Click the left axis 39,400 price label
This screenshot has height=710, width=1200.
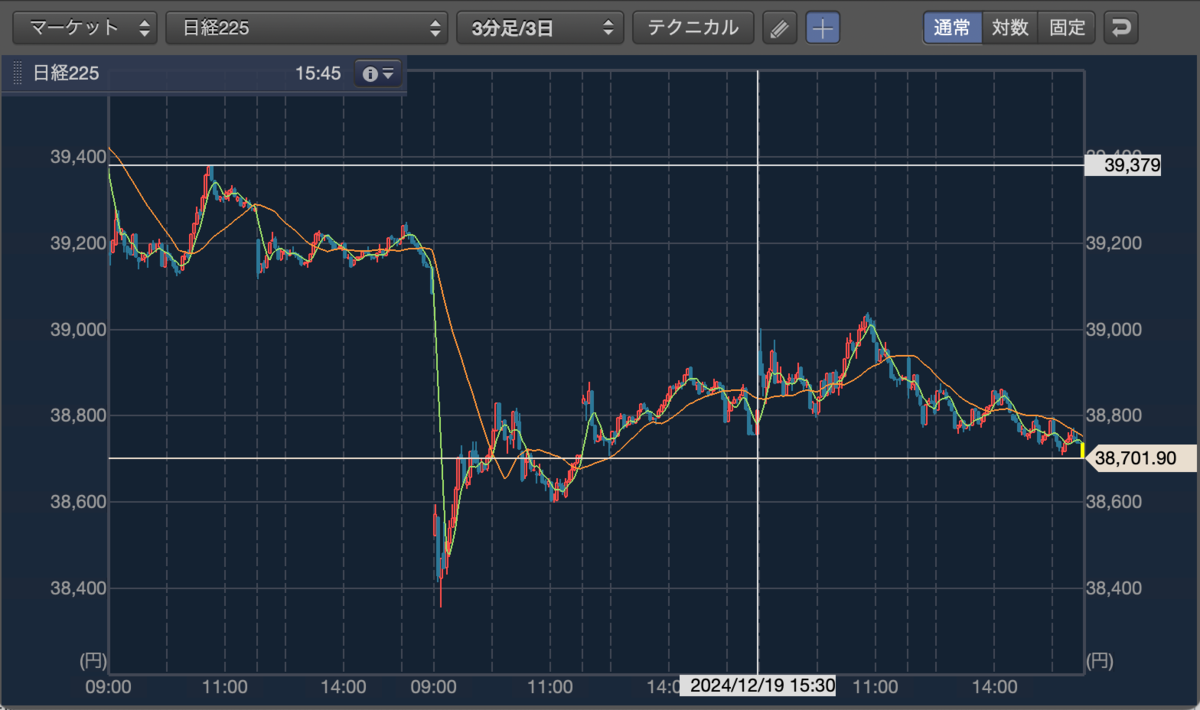pos(78,157)
